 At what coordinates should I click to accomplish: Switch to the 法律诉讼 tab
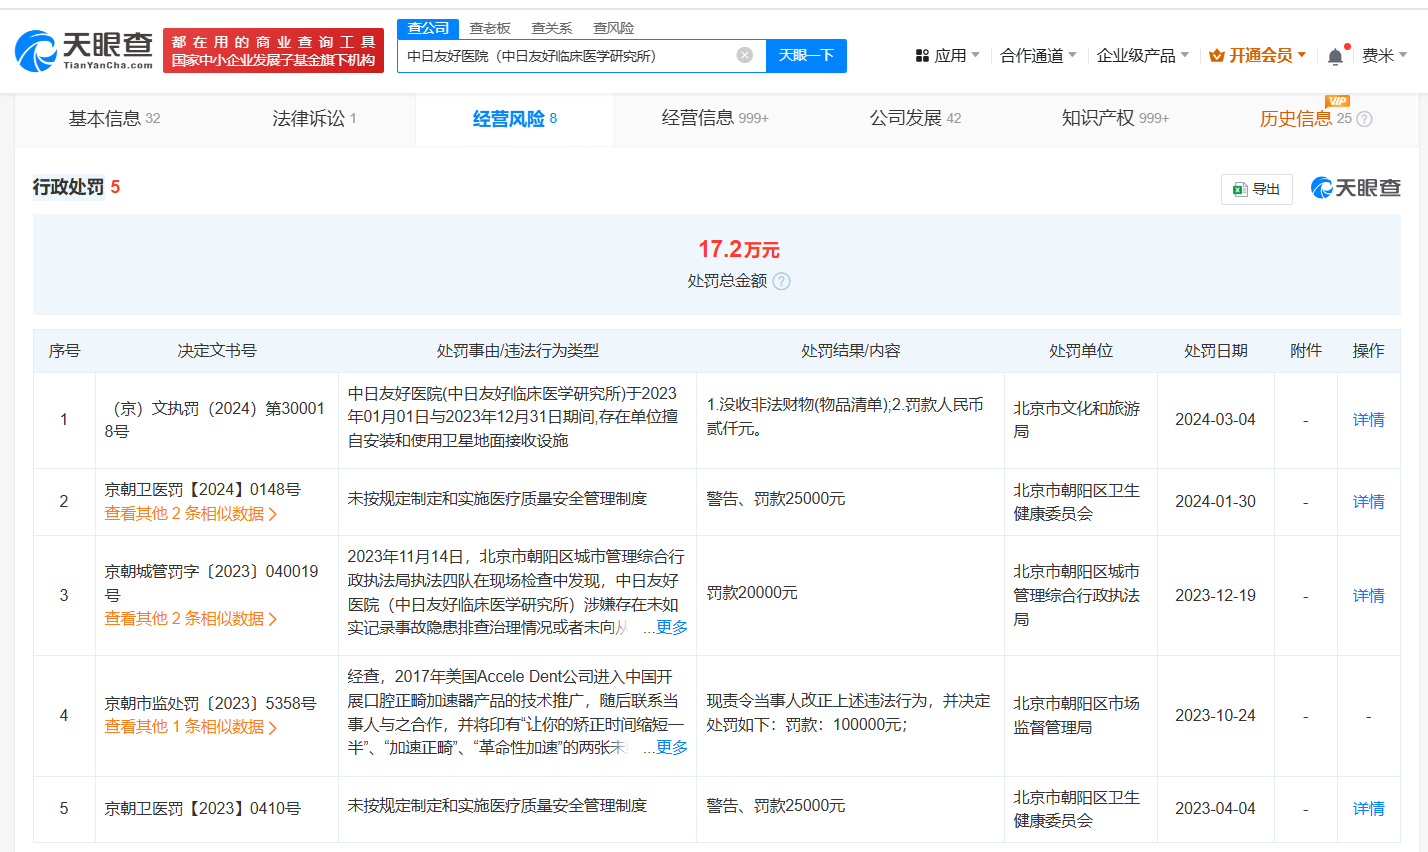(314, 119)
